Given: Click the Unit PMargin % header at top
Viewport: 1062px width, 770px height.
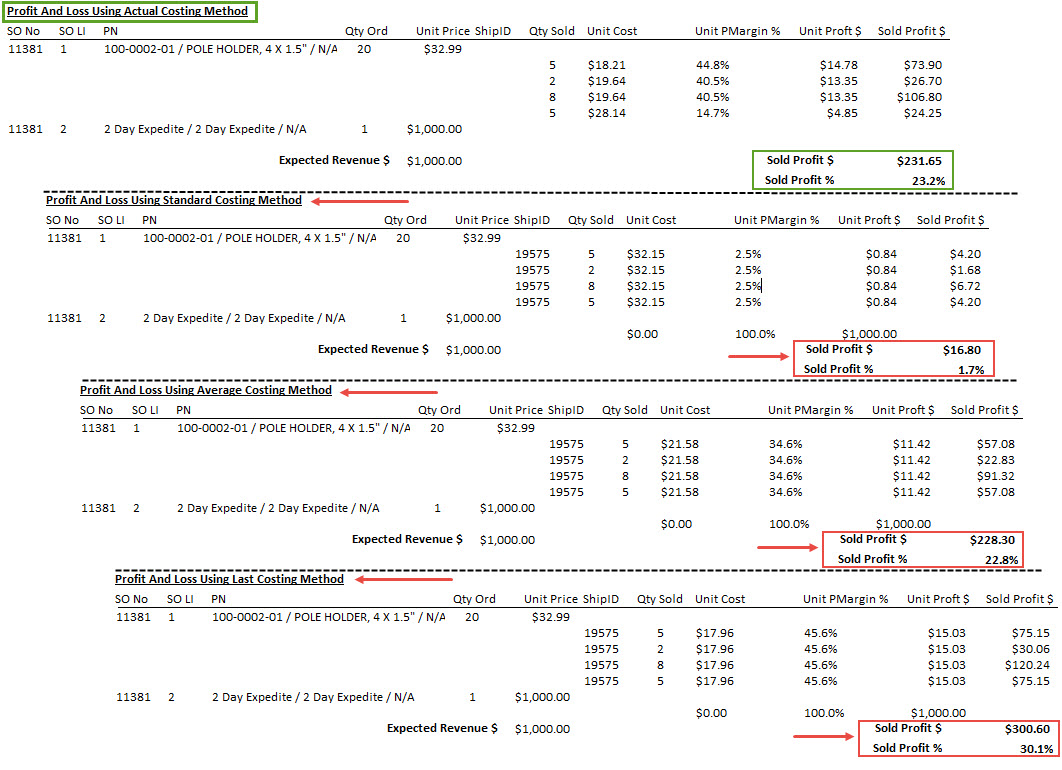Looking at the screenshot, I should (738, 31).
